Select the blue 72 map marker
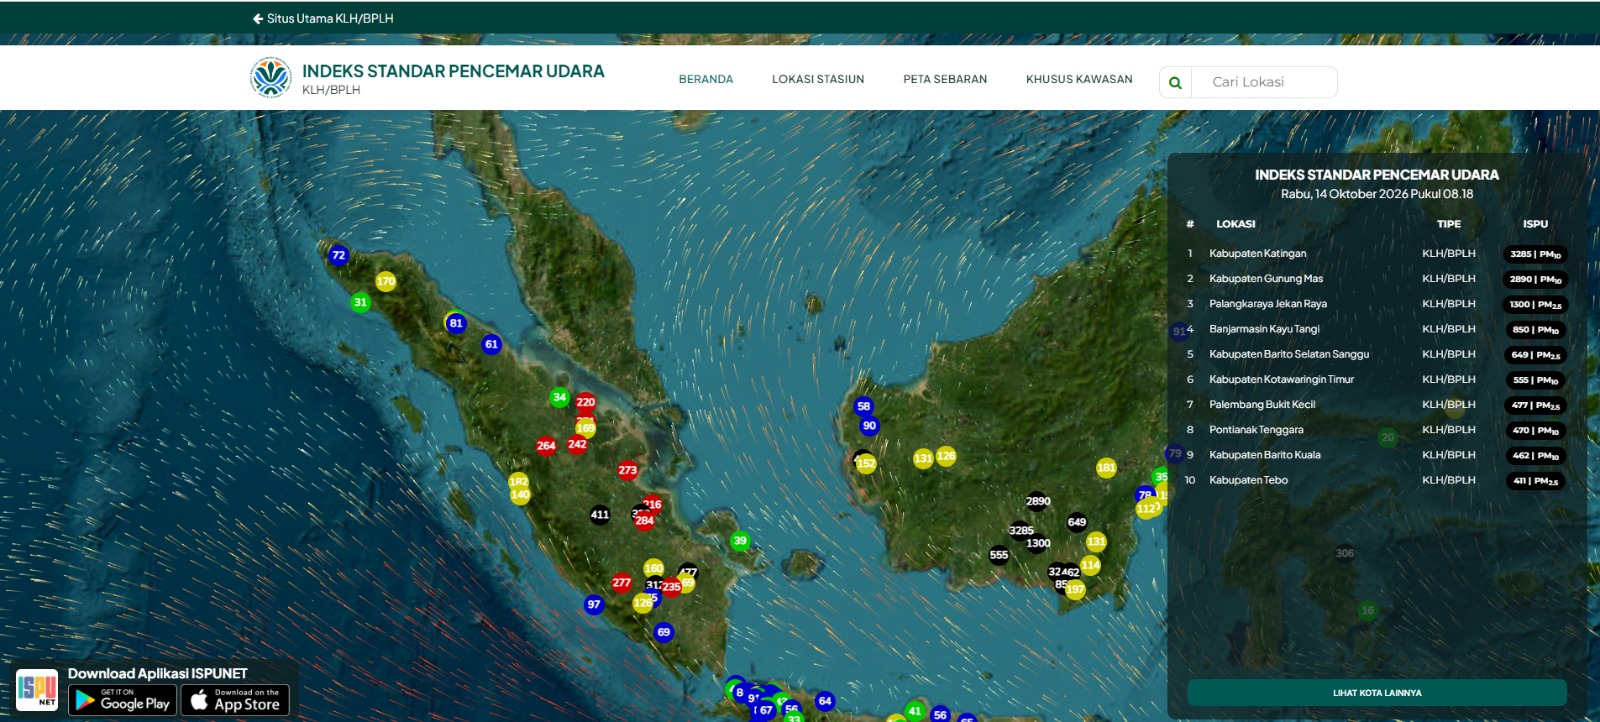Image resolution: width=1600 pixels, height=722 pixels. 339,255
